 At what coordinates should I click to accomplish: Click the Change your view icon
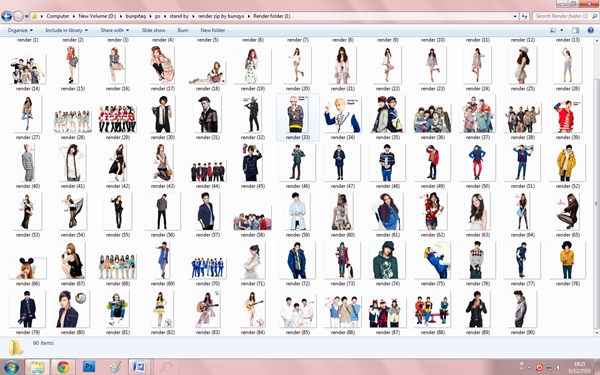(553, 30)
